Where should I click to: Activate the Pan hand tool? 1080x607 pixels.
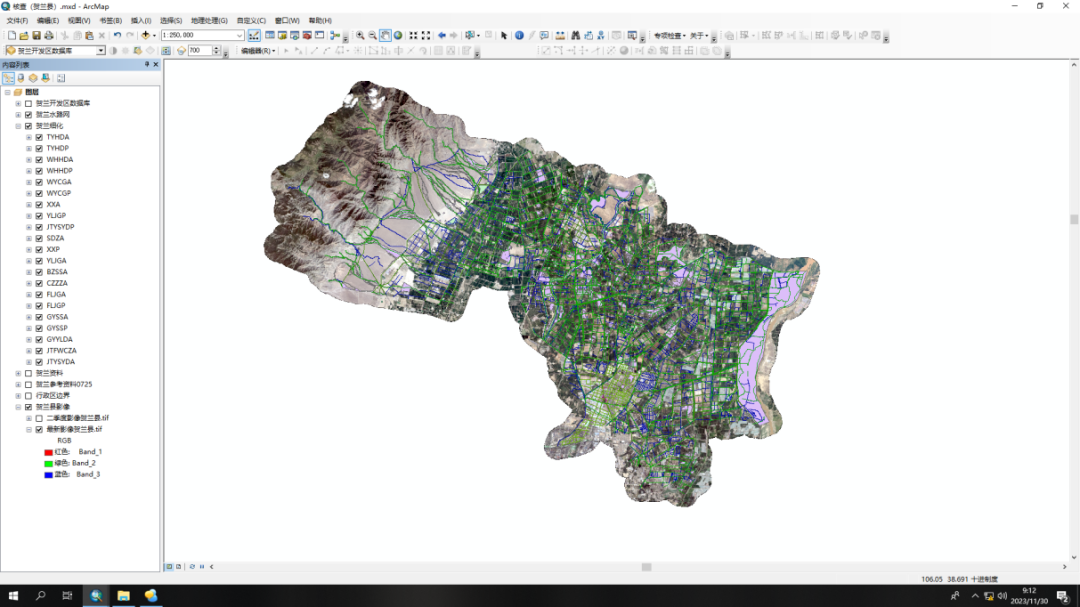385,35
